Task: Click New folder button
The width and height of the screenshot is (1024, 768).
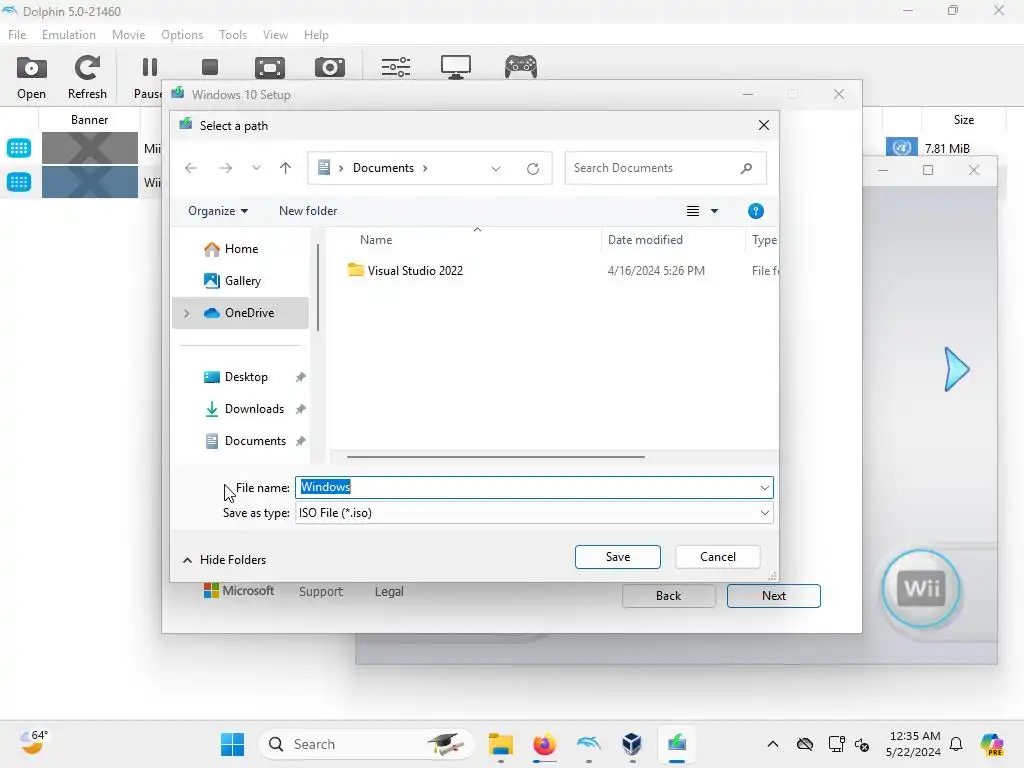Action: pyautogui.click(x=308, y=211)
